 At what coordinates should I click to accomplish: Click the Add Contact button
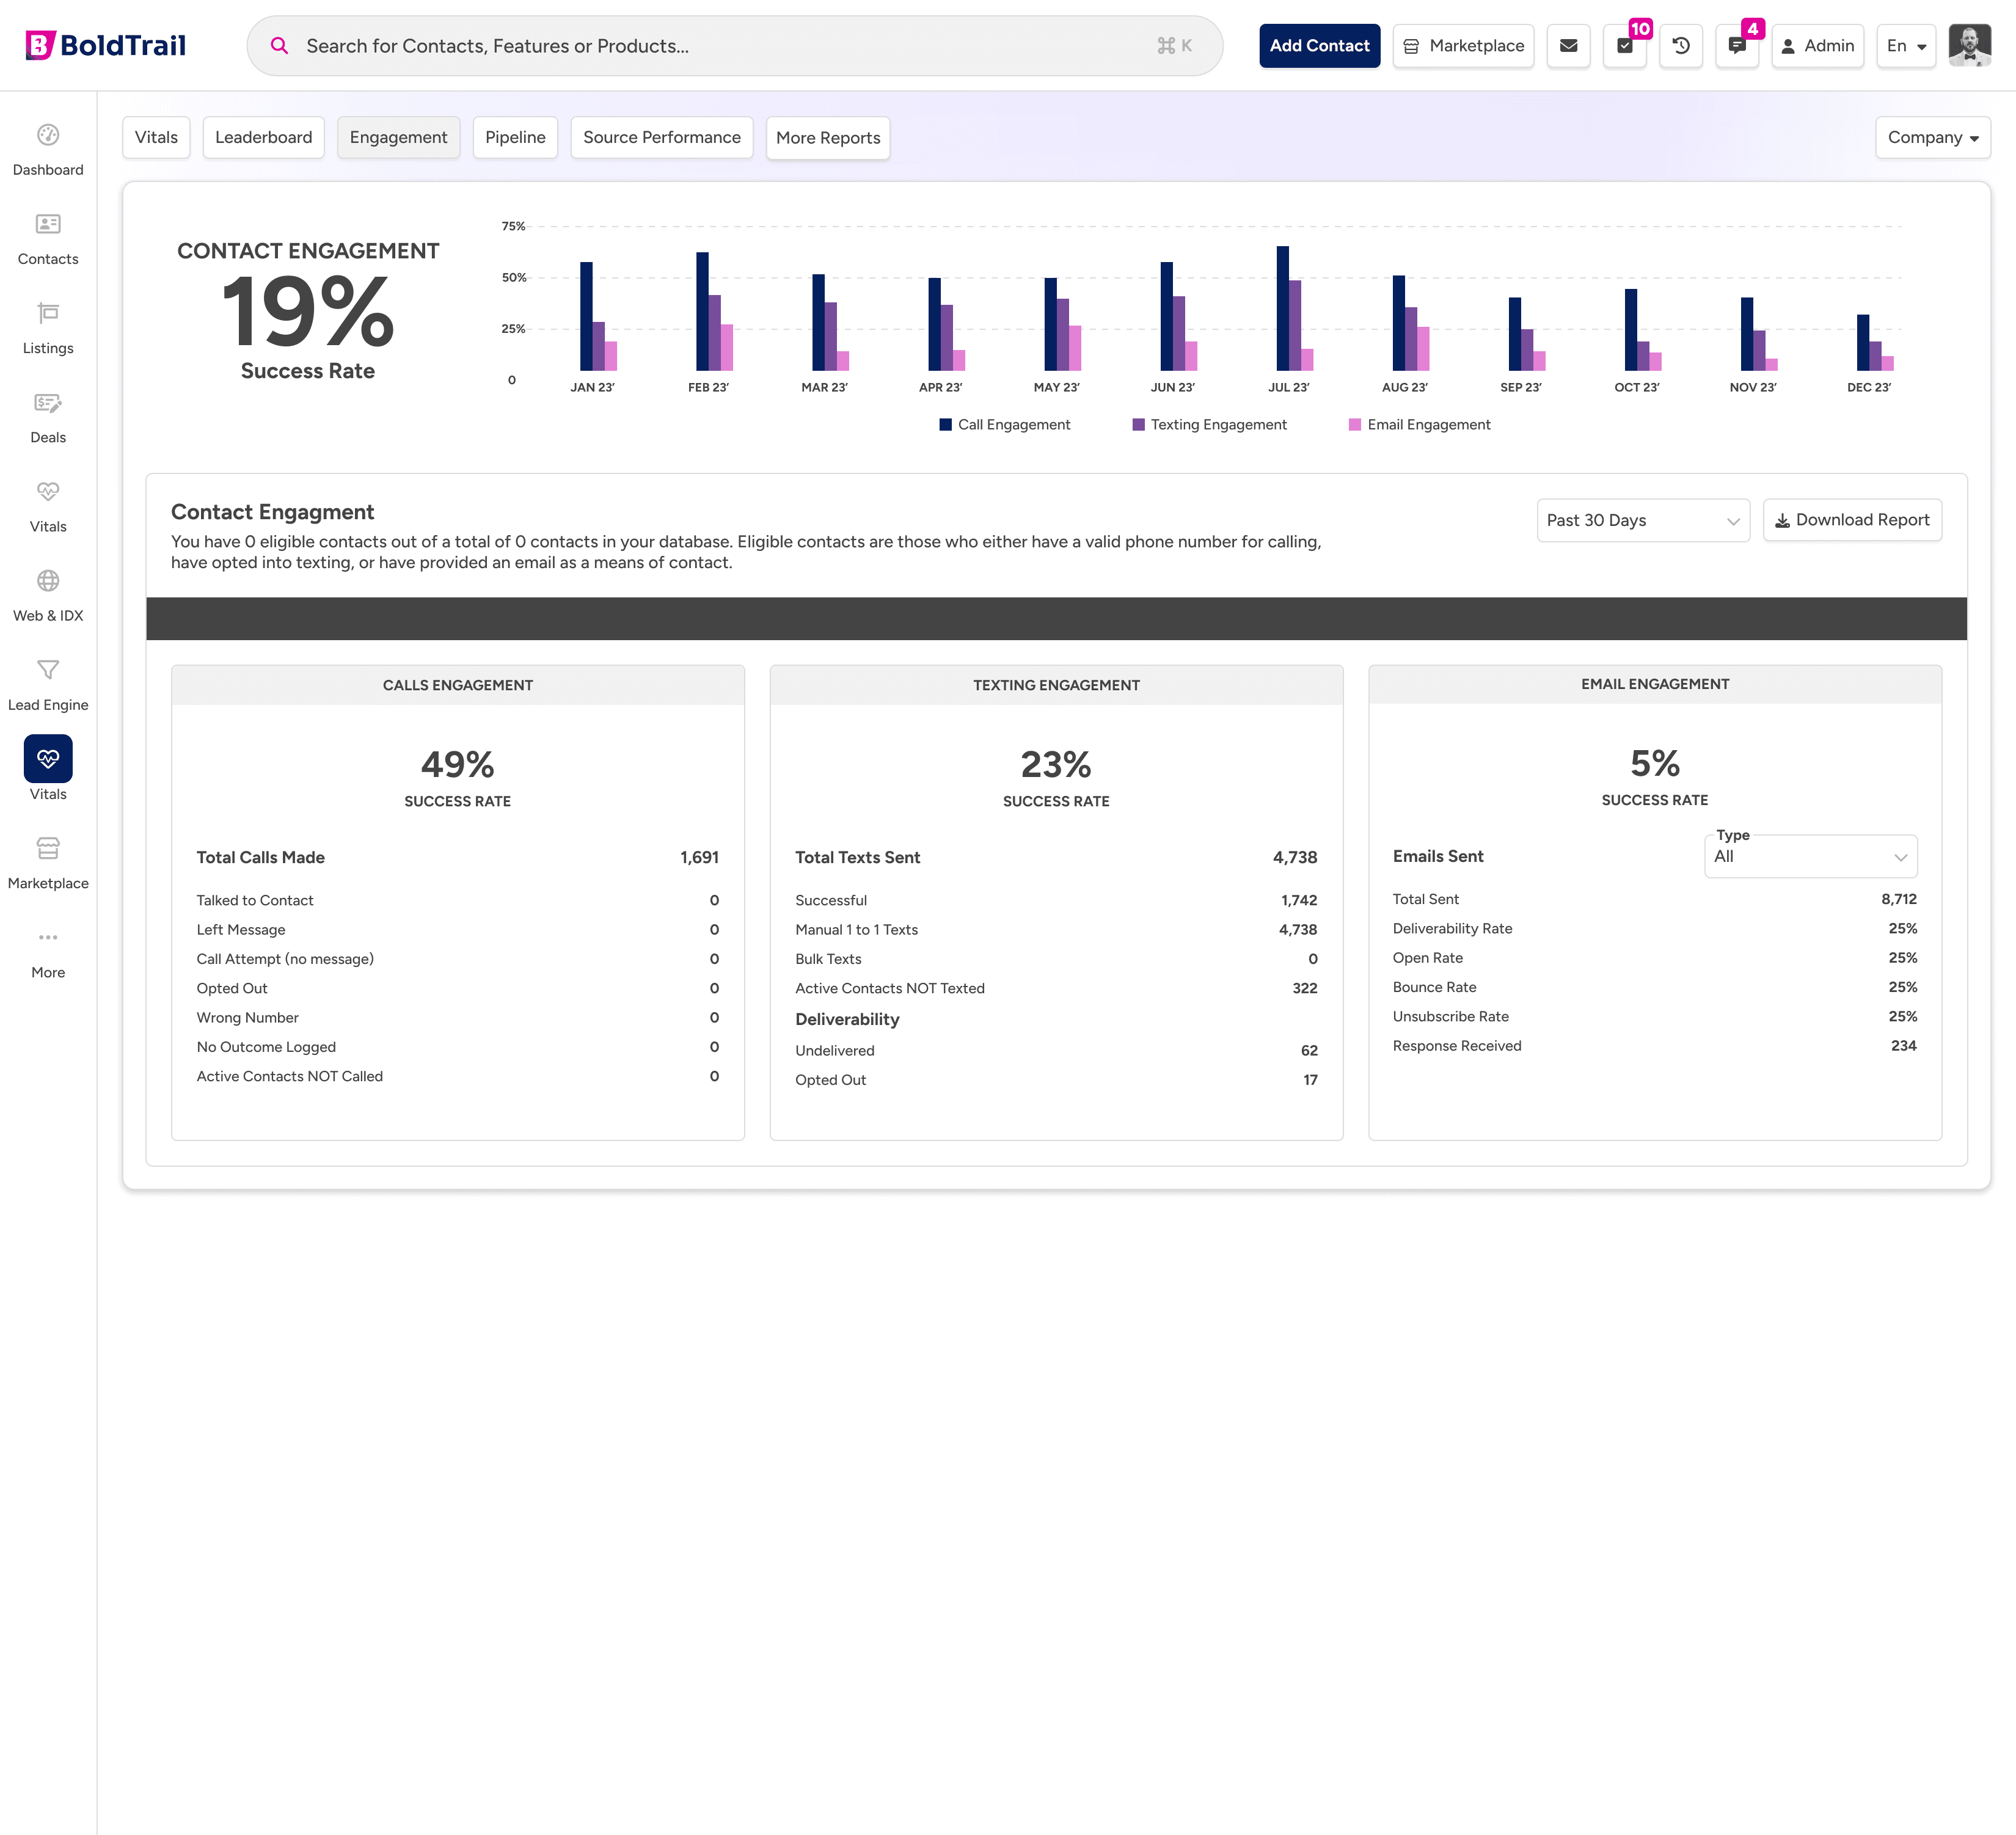pyautogui.click(x=1319, y=46)
